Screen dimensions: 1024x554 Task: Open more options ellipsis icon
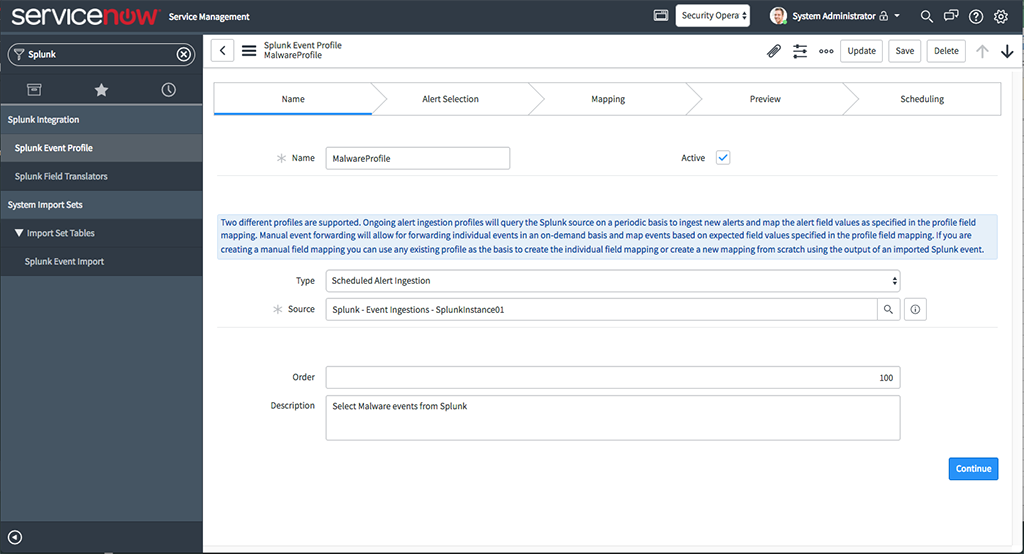click(x=826, y=51)
